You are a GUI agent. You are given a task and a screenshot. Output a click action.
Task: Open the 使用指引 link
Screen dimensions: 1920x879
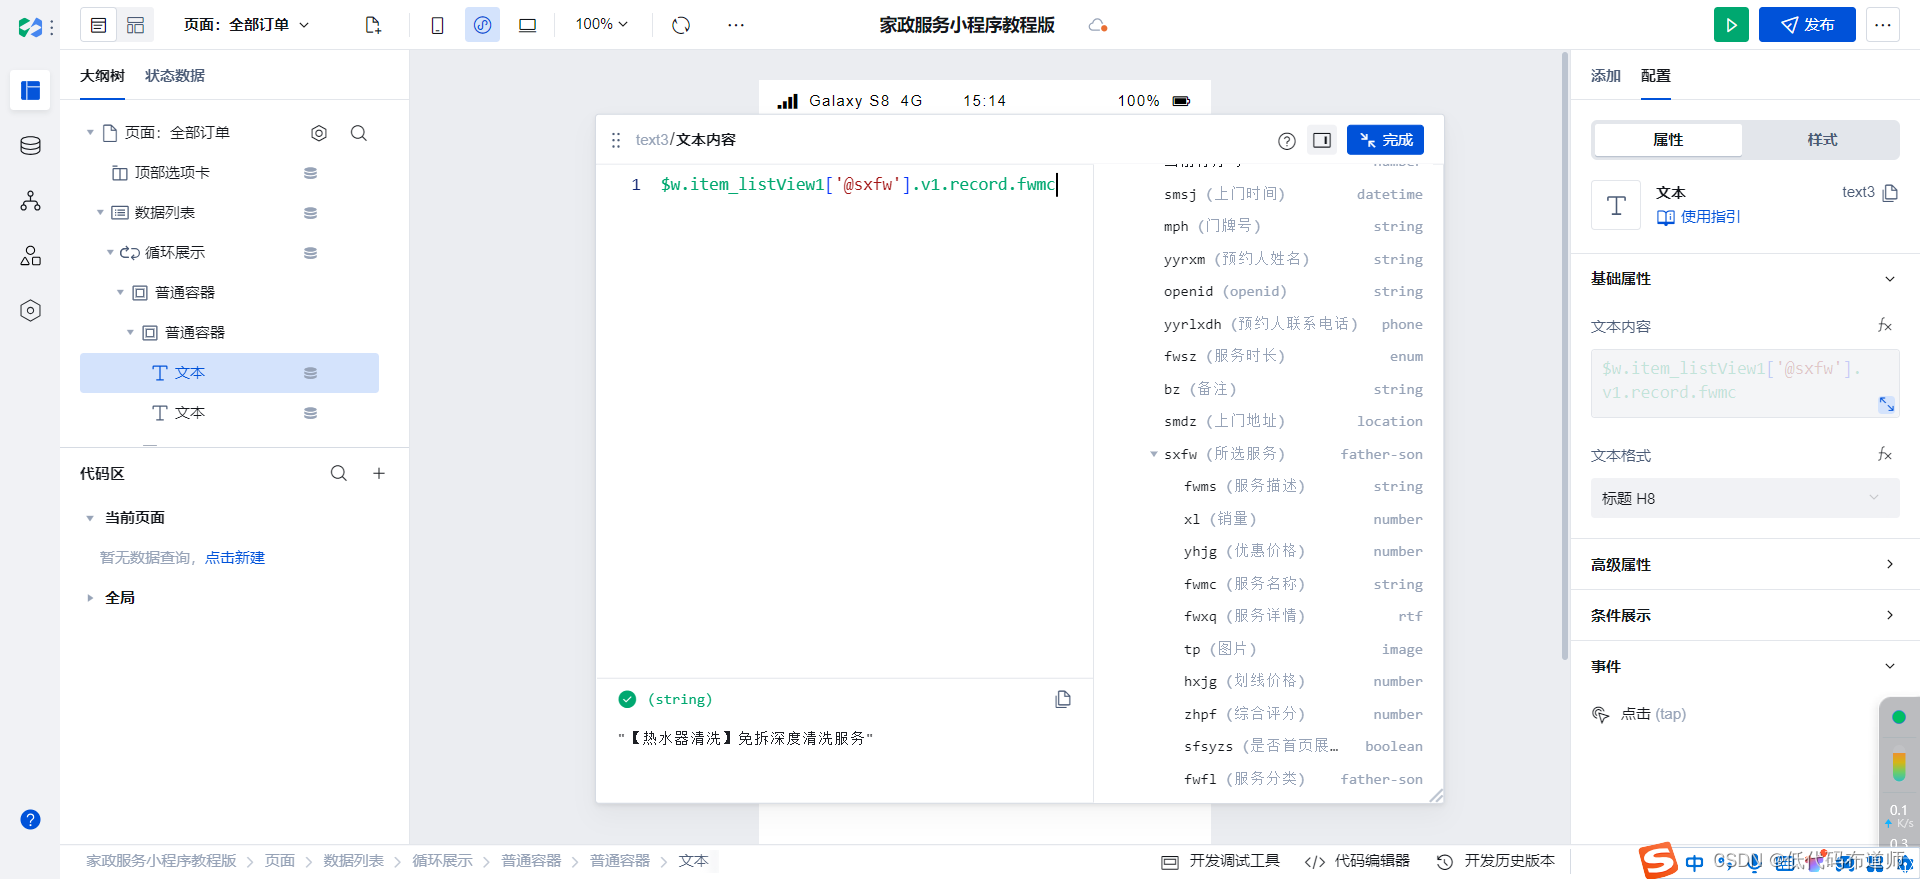[x=1699, y=217]
